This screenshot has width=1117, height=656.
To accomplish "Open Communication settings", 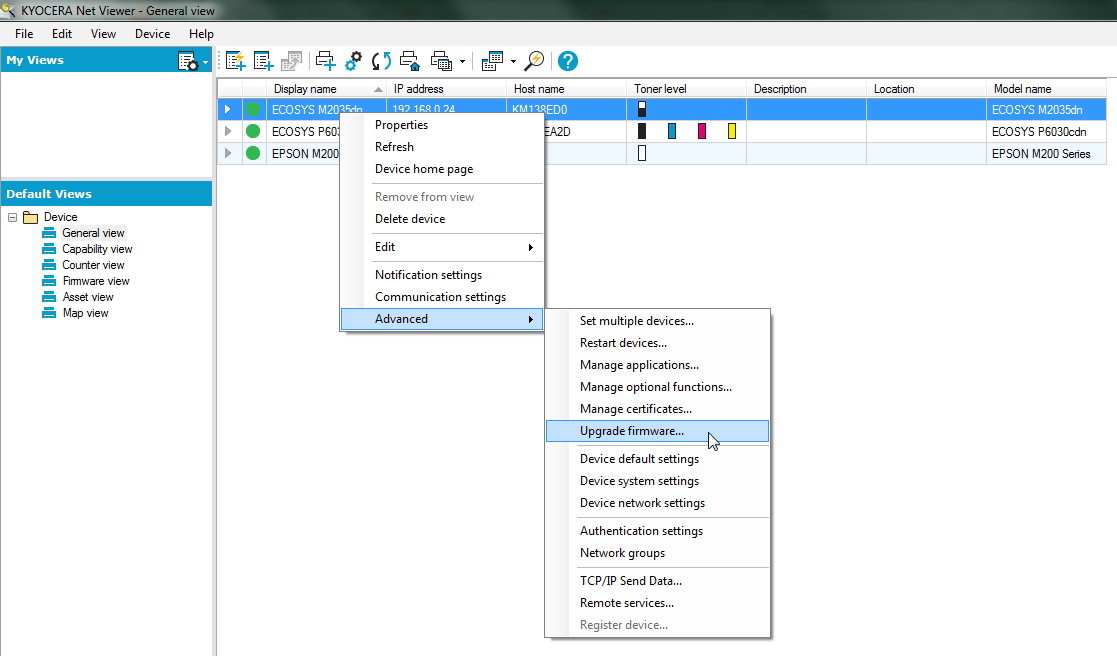I will pyautogui.click(x=442, y=297).
